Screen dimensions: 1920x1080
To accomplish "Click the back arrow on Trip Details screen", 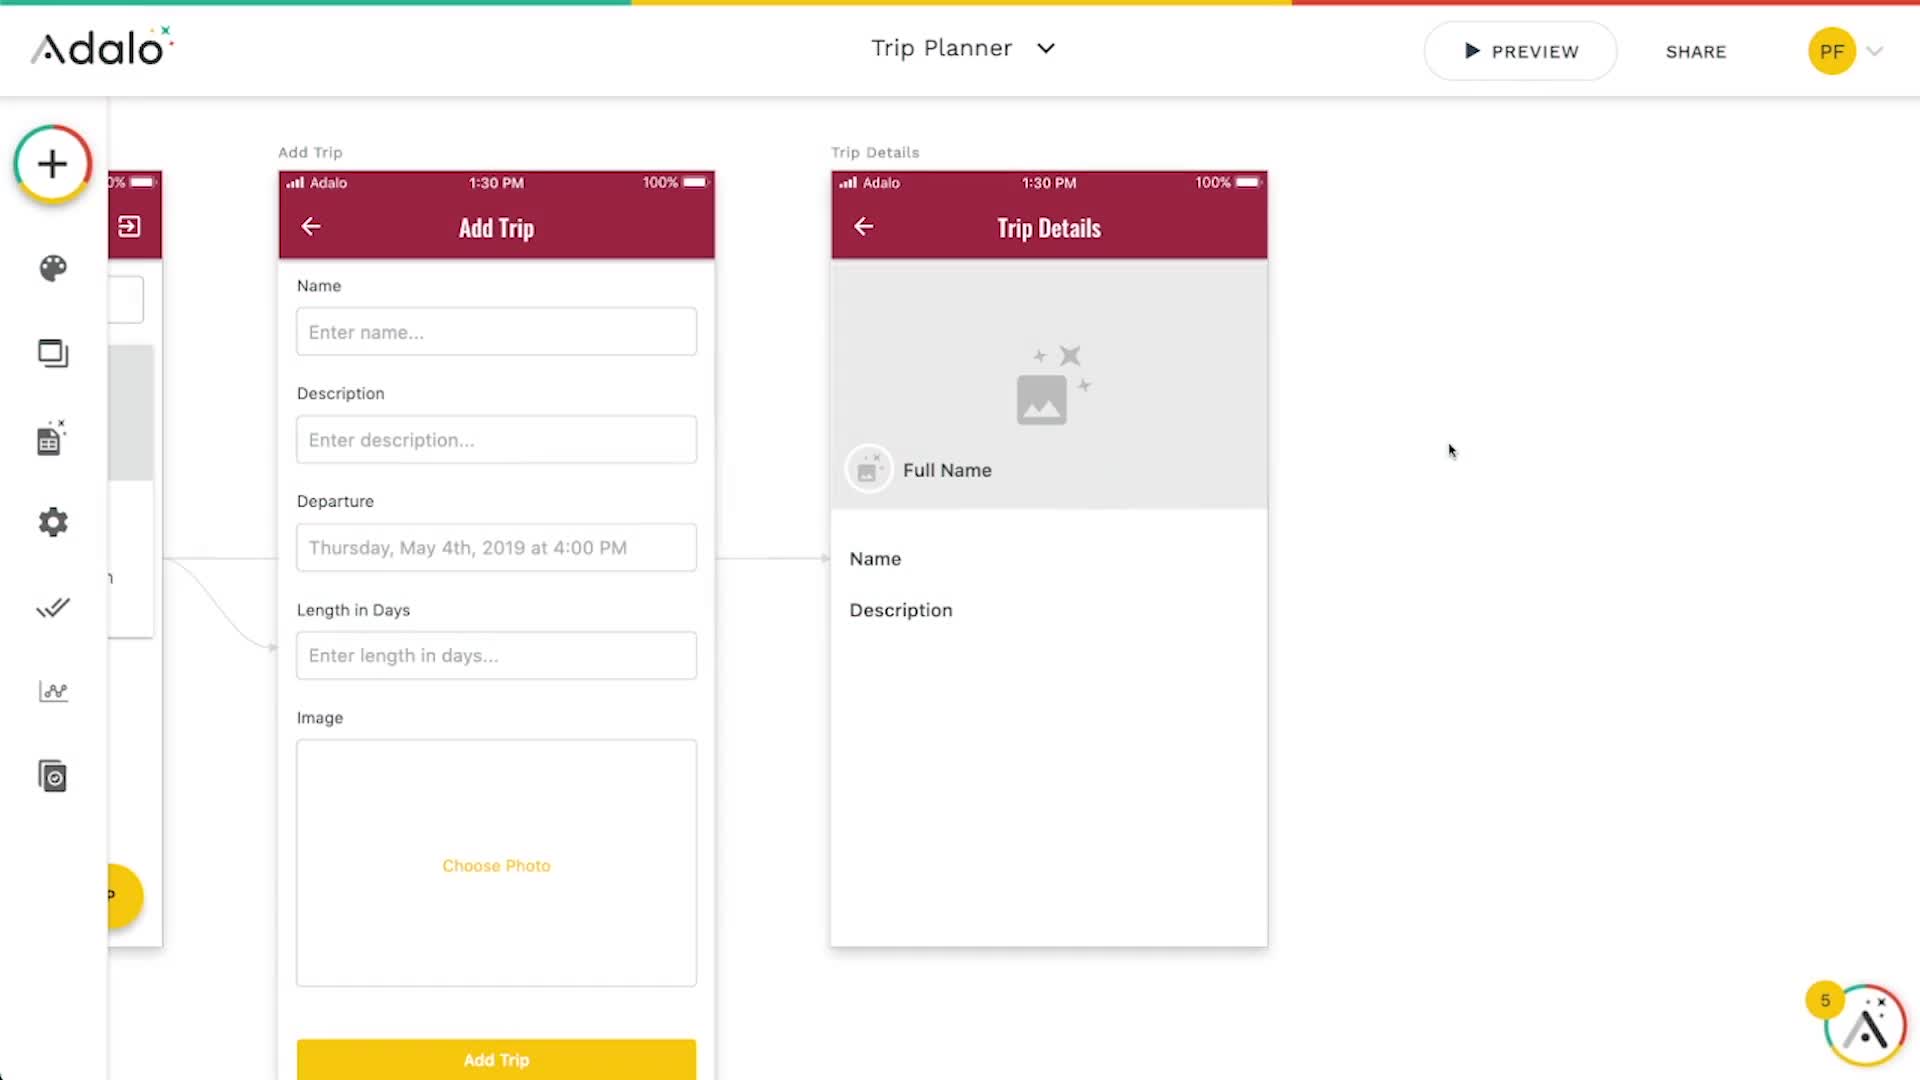I will [864, 227].
